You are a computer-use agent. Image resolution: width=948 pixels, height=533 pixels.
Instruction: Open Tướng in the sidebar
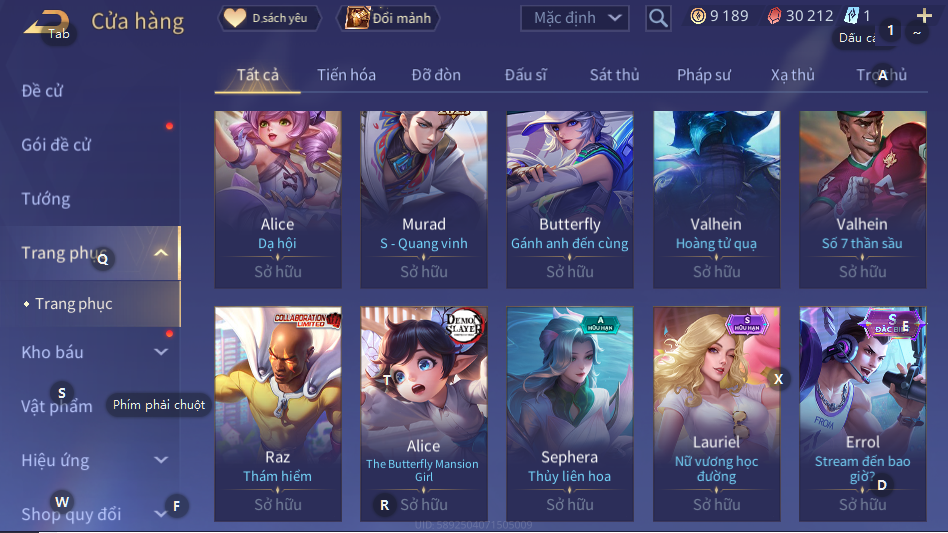pyautogui.click(x=46, y=199)
